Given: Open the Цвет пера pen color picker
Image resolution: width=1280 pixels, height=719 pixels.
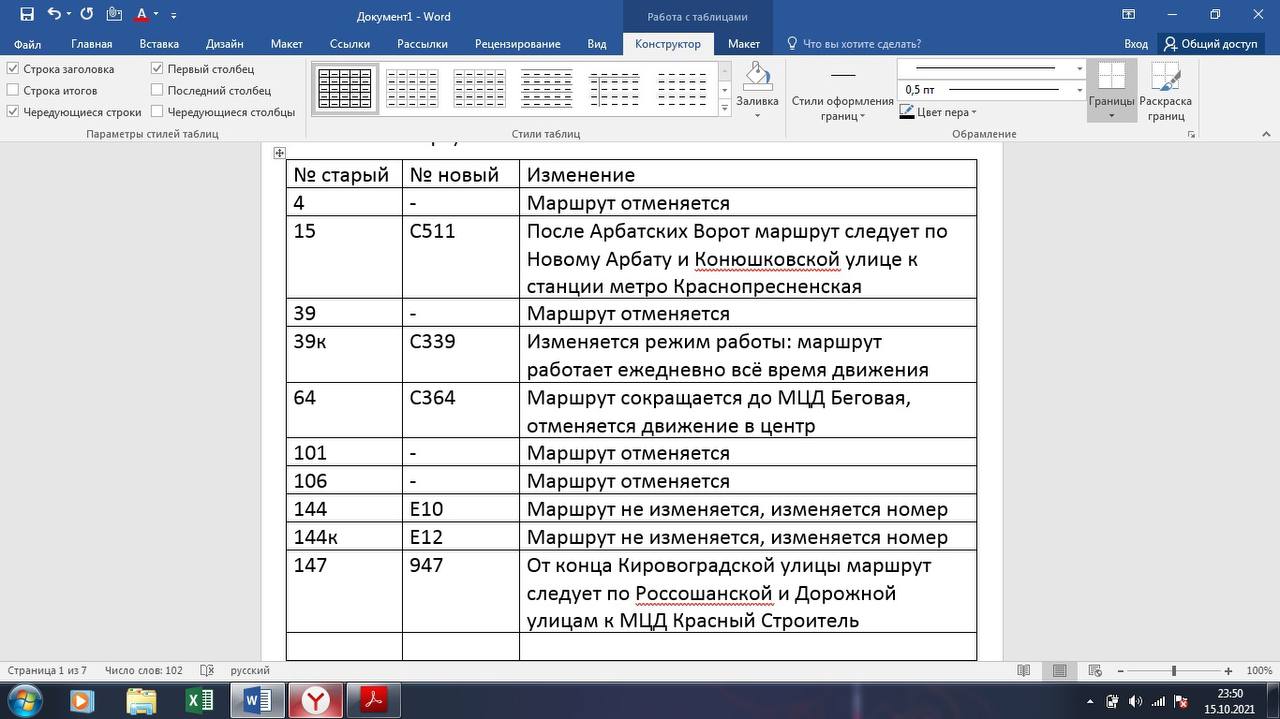Looking at the screenshot, I should pyautogui.click(x=939, y=112).
